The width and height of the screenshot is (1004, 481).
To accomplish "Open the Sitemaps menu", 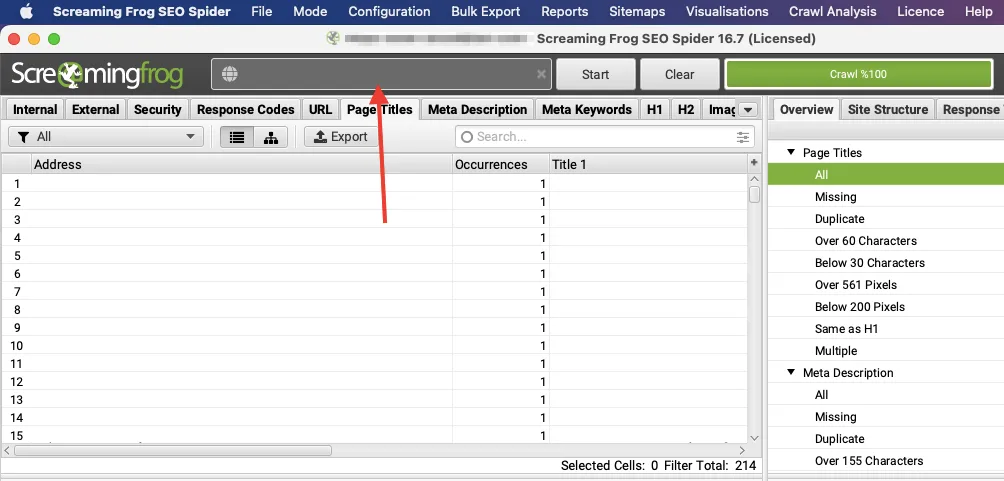I will tap(636, 12).
